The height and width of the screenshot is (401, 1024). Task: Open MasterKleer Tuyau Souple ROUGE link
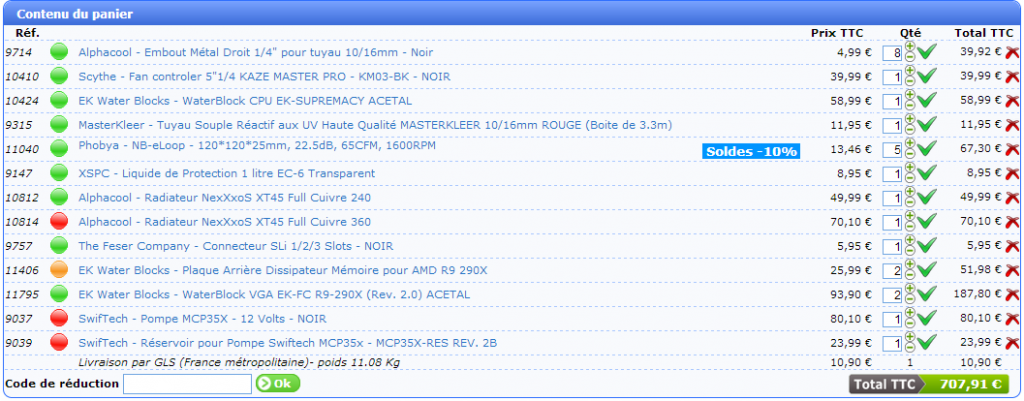click(x=375, y=125)
